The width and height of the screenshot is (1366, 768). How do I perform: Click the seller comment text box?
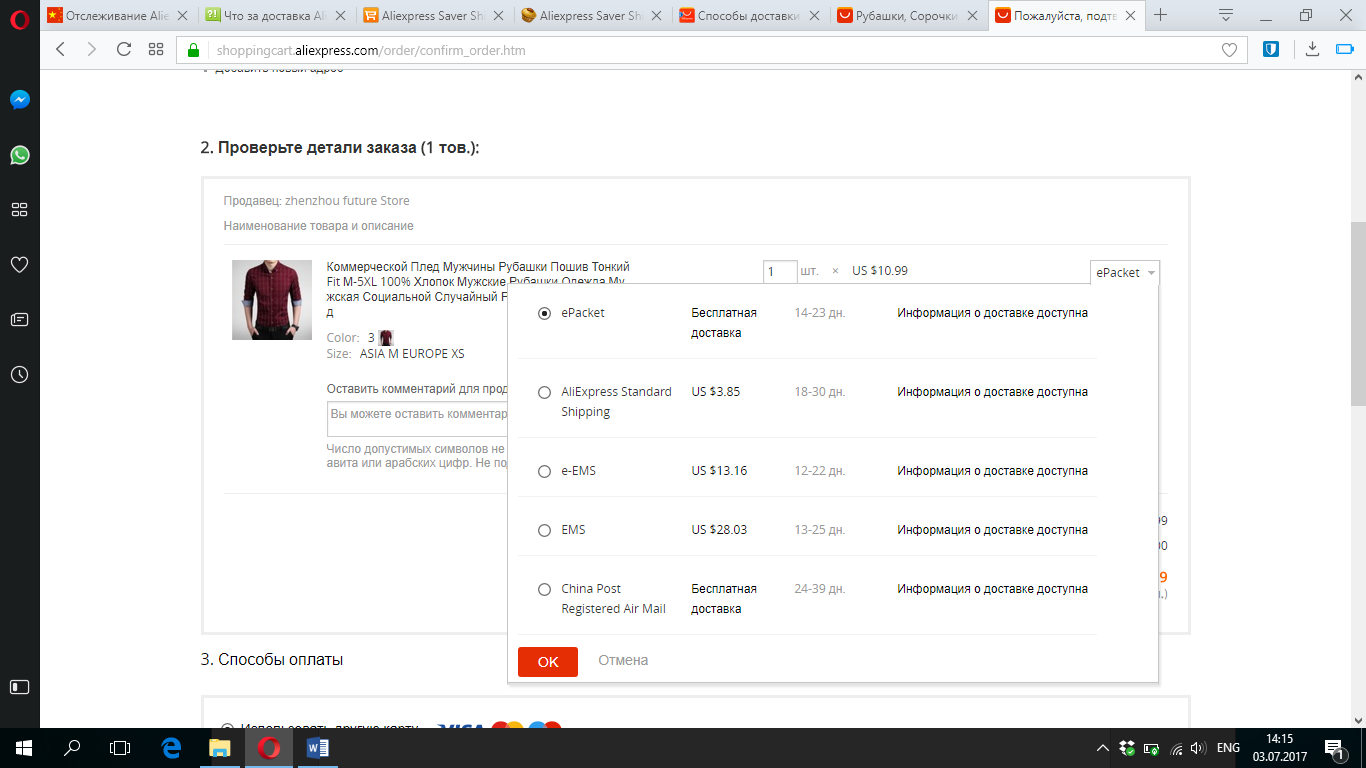point(417,420)
